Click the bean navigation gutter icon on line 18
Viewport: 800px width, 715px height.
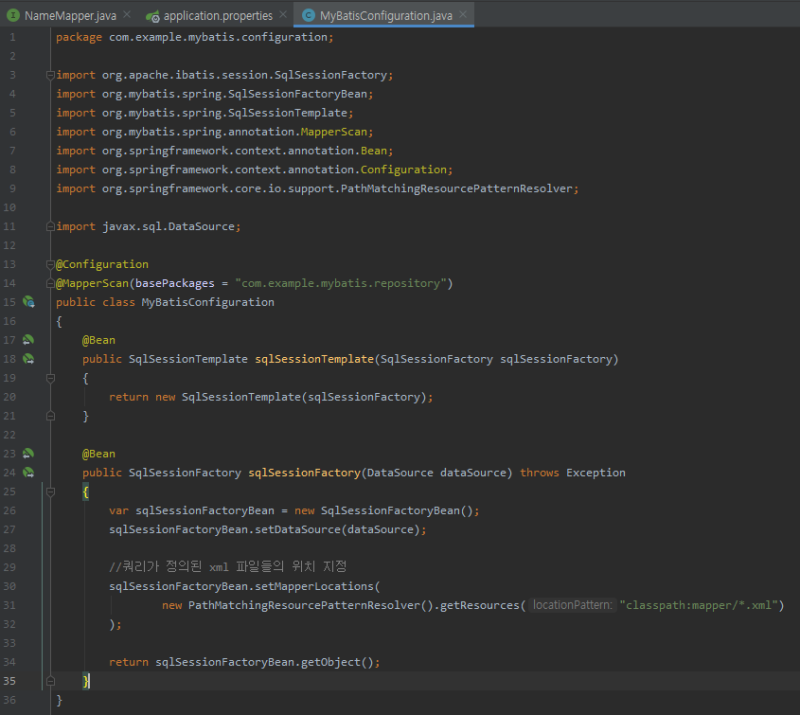pyautogui.click(x=28, y=359)
